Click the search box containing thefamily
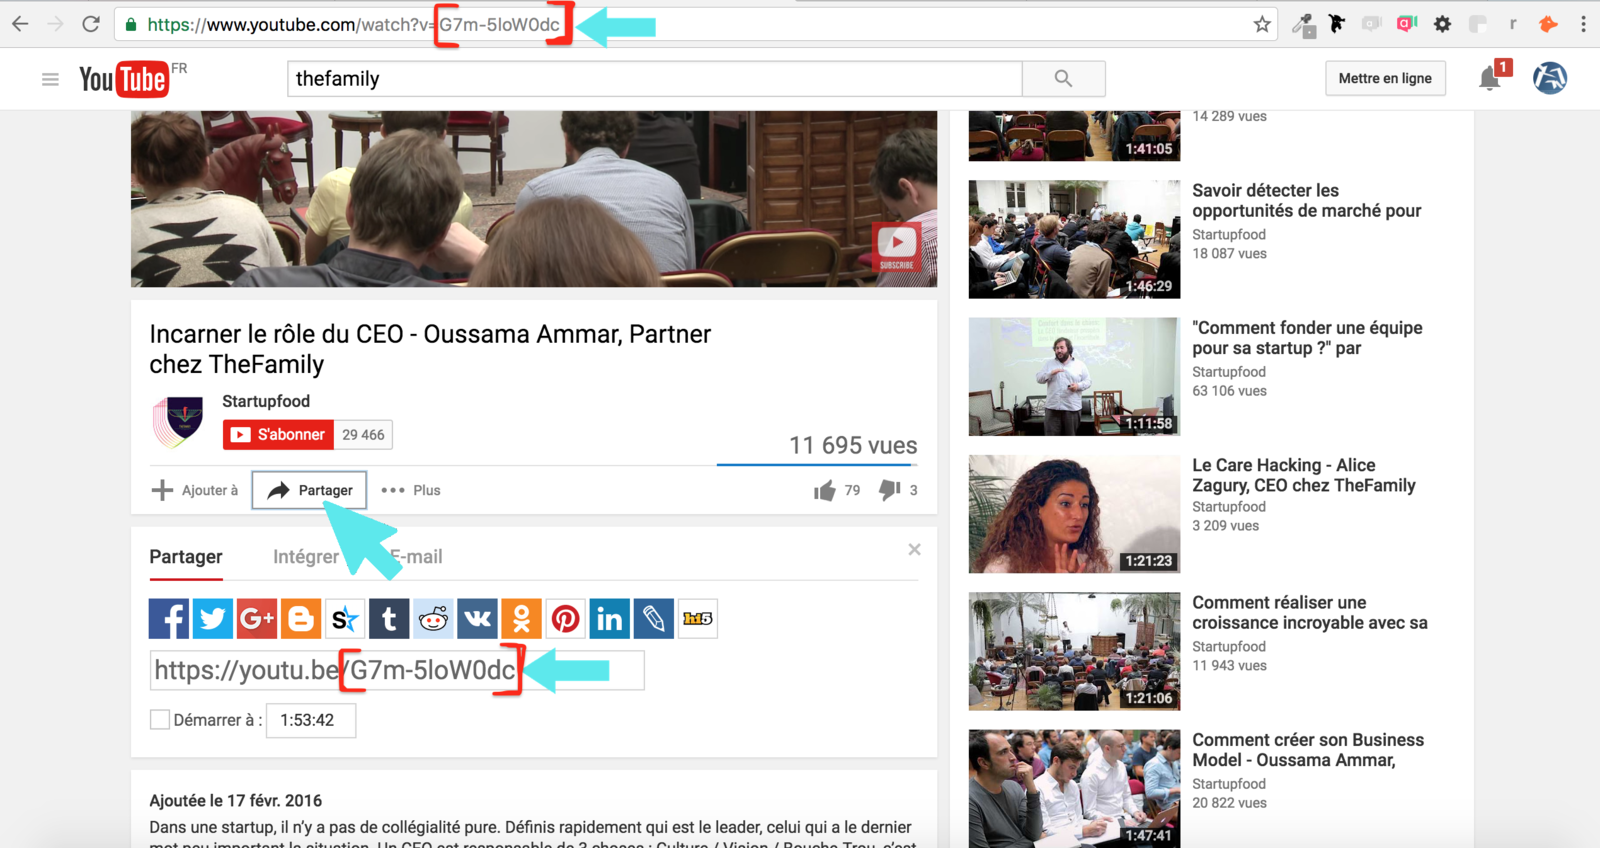This screenshot has width=1600, height=848. [655, 78]
